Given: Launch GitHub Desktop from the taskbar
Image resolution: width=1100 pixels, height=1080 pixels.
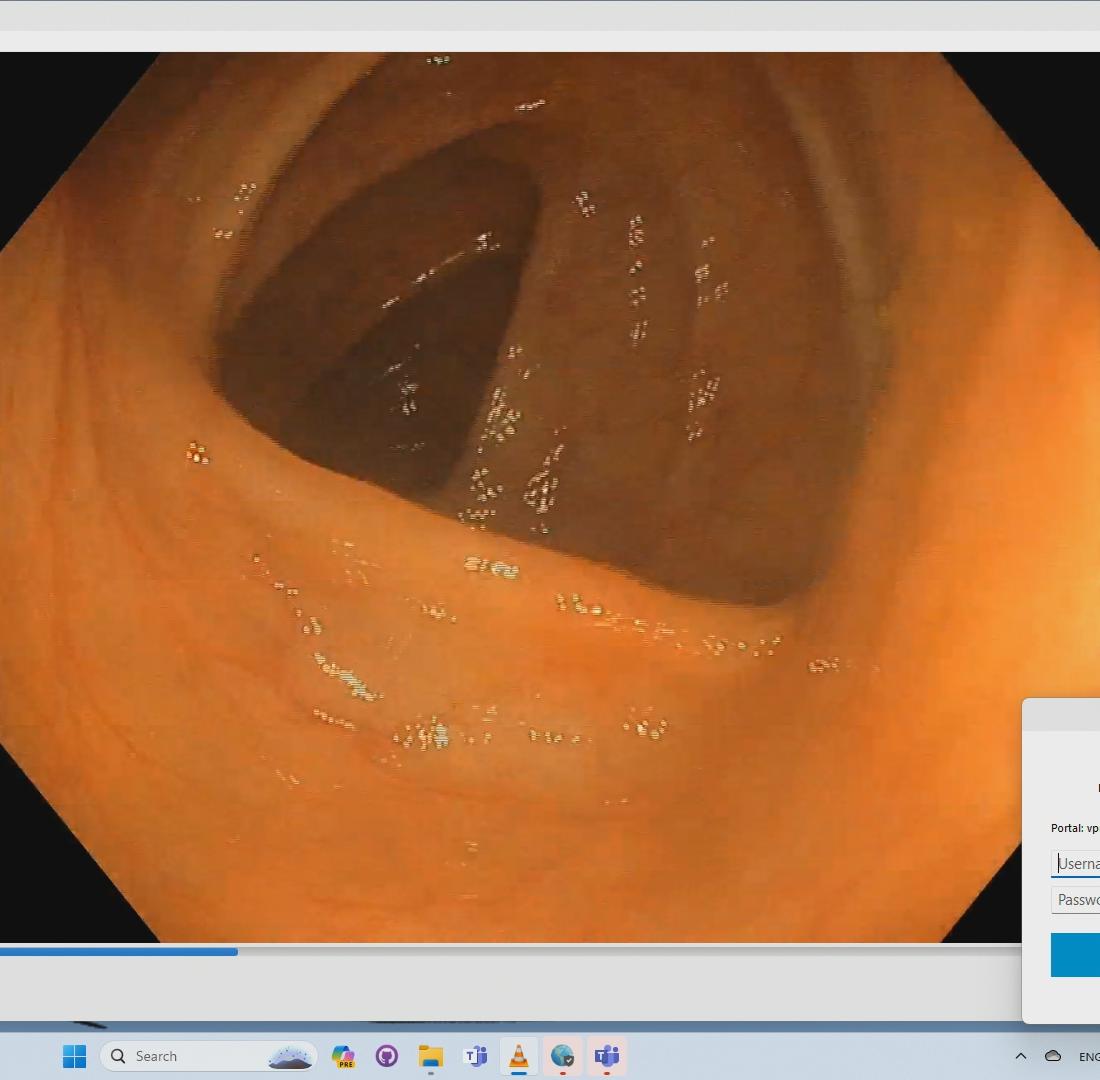Looking at the screenshot, I should coord(387,1056).
